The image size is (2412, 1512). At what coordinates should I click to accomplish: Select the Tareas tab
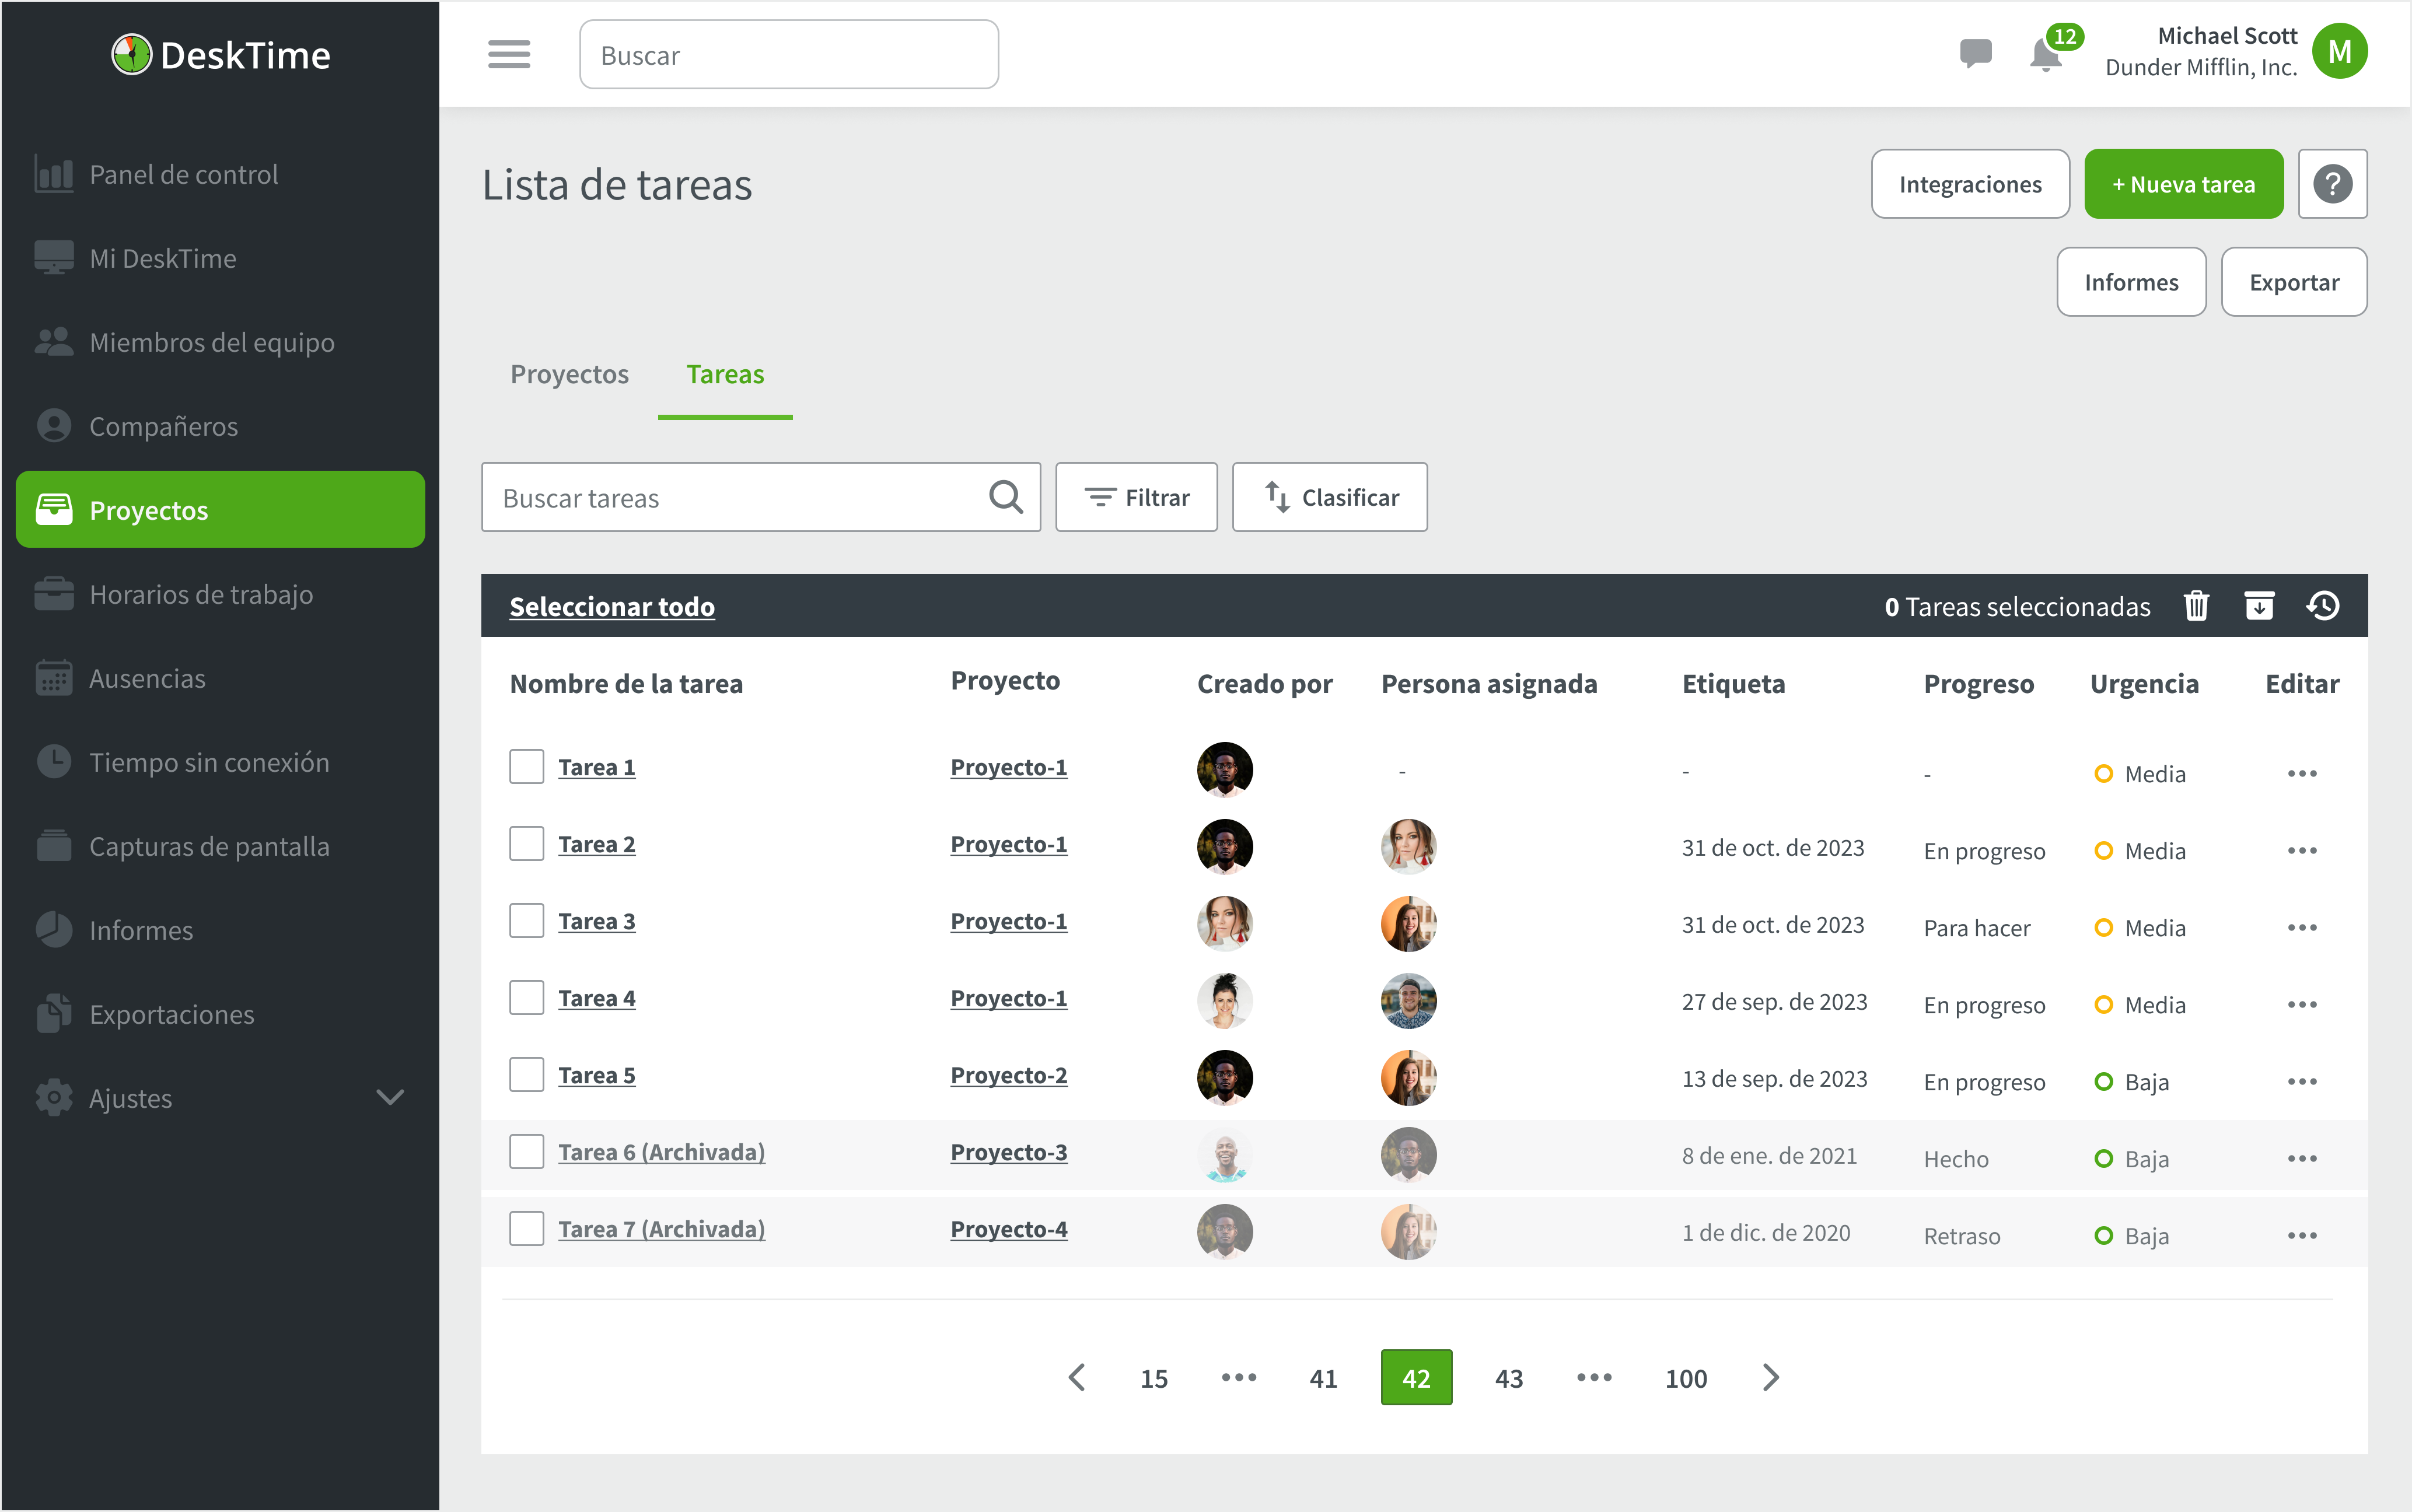(x=725, y=374)
